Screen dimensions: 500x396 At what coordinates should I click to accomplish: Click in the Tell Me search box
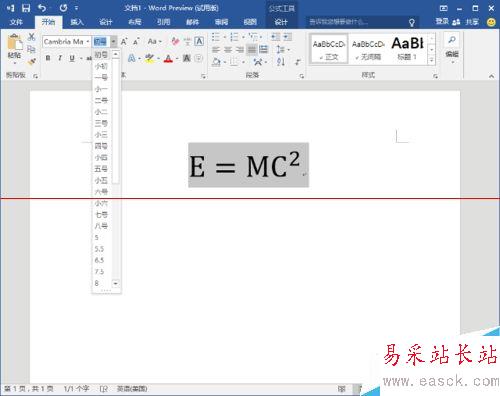362,22
